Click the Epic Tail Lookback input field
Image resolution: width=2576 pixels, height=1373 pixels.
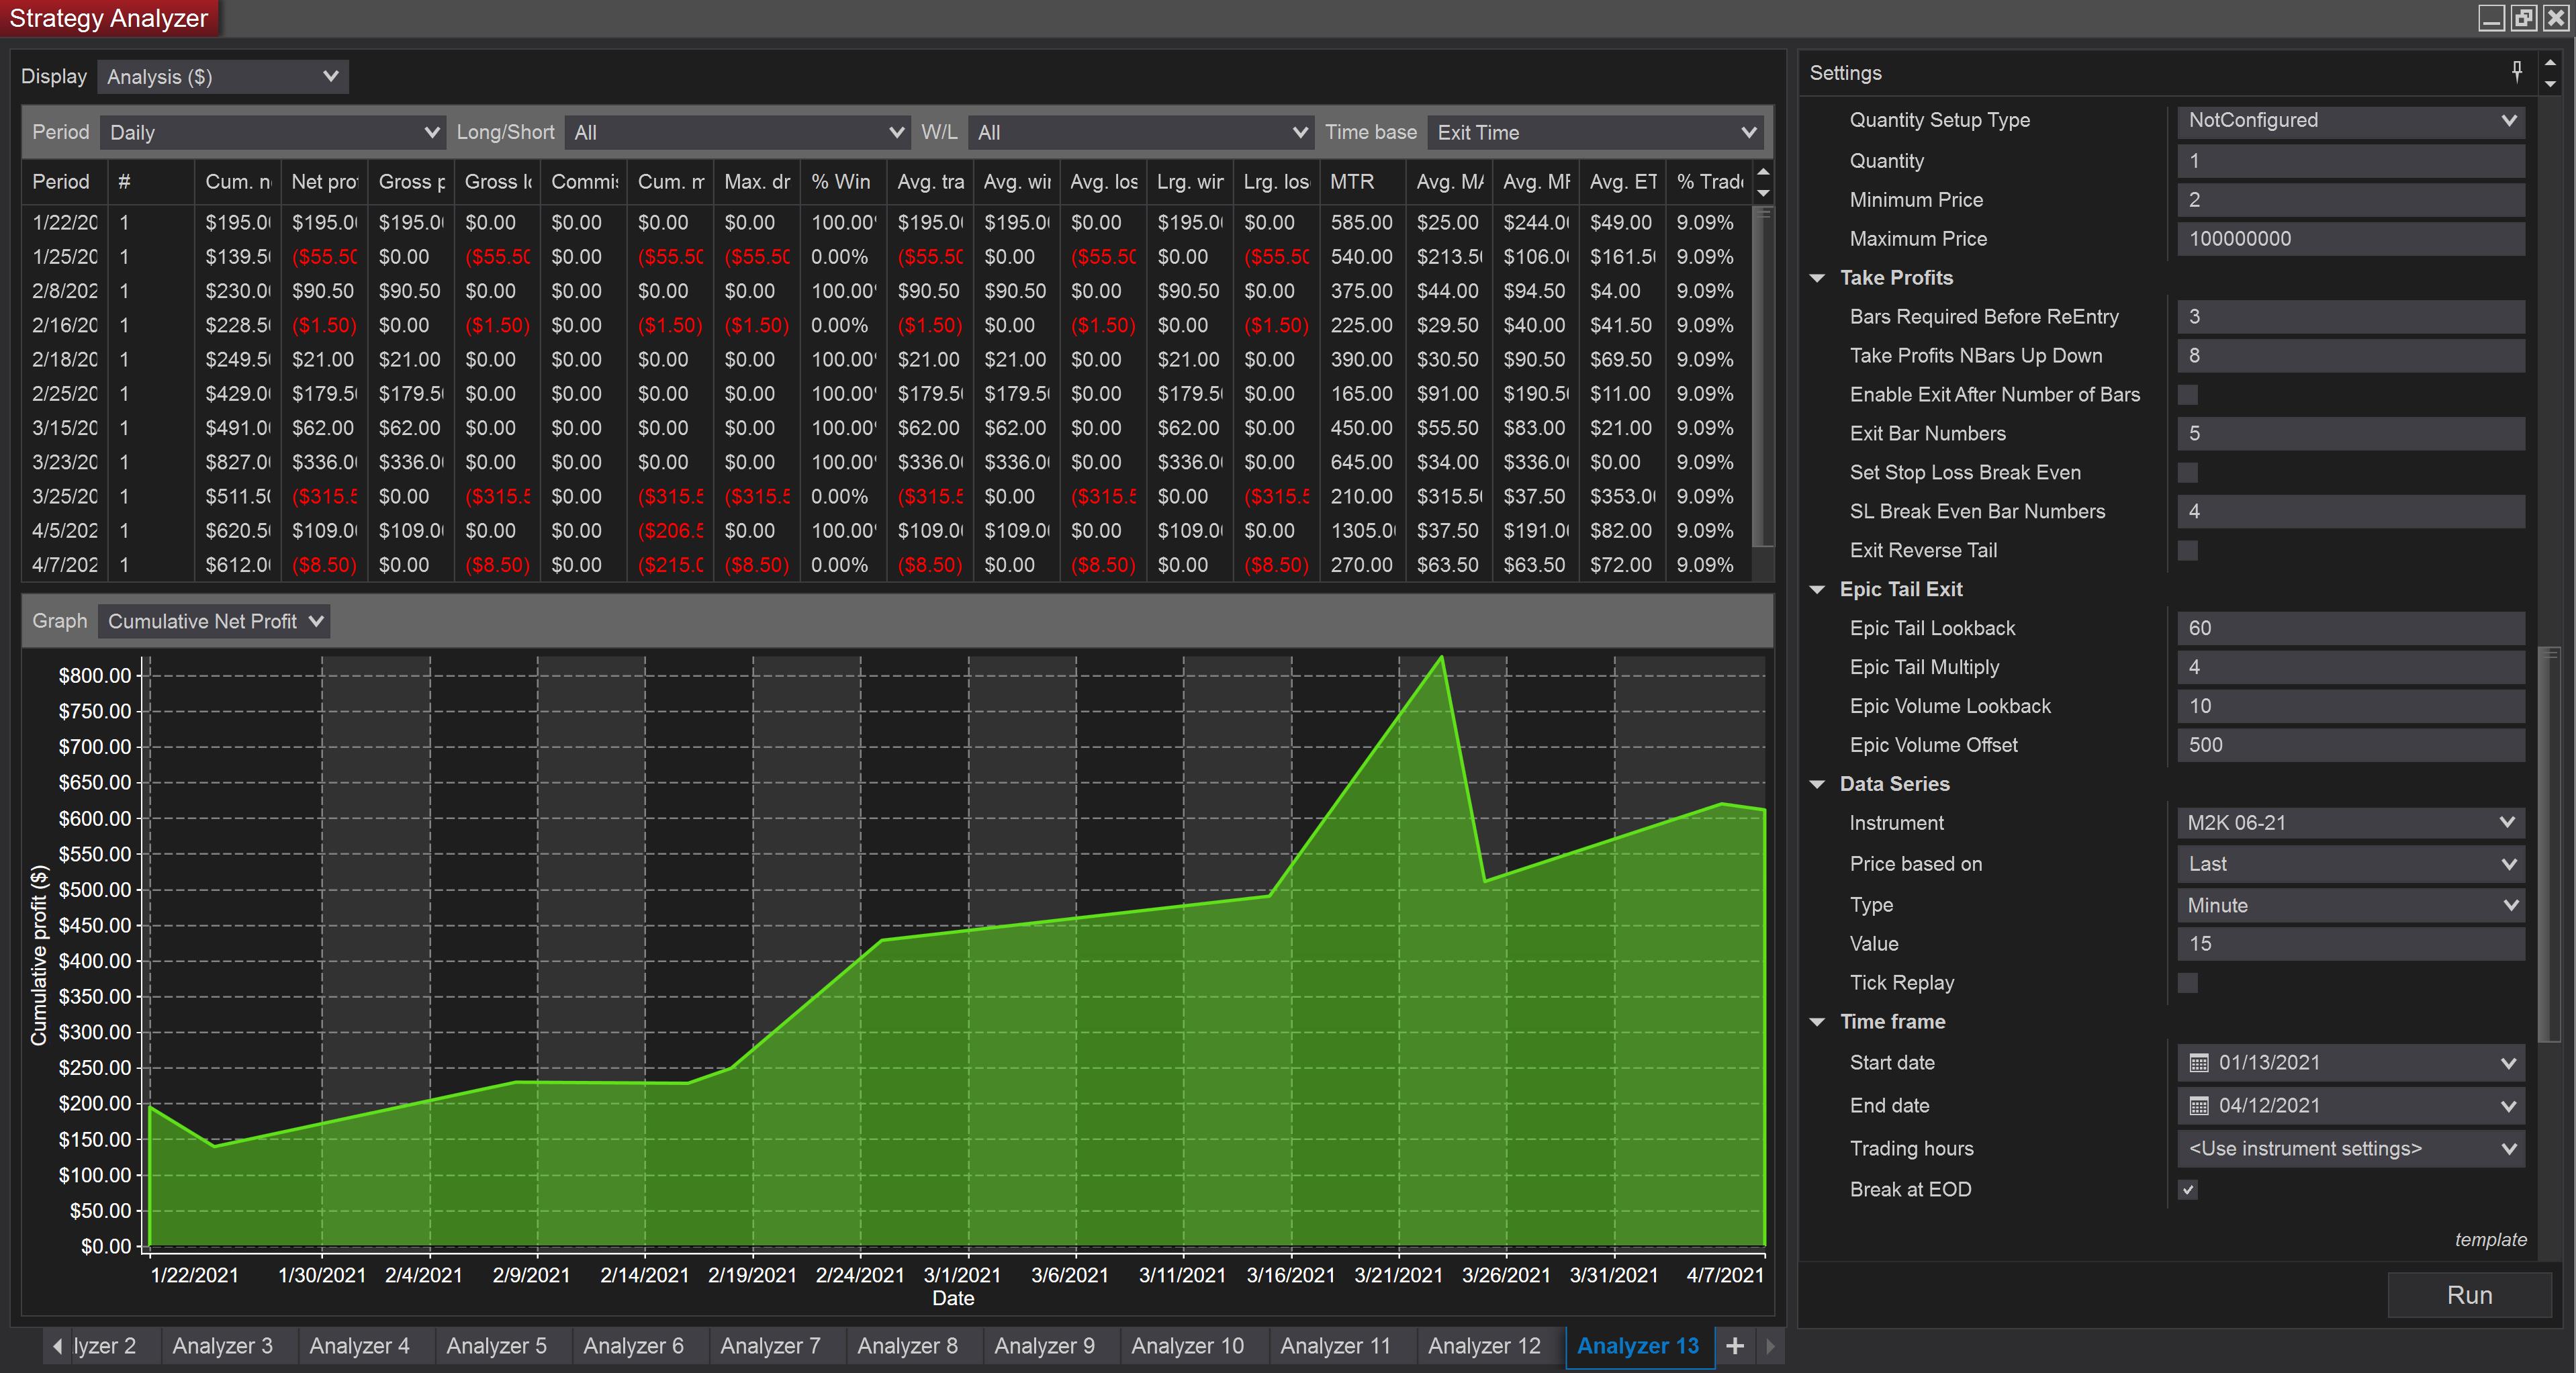[2350, 629]
